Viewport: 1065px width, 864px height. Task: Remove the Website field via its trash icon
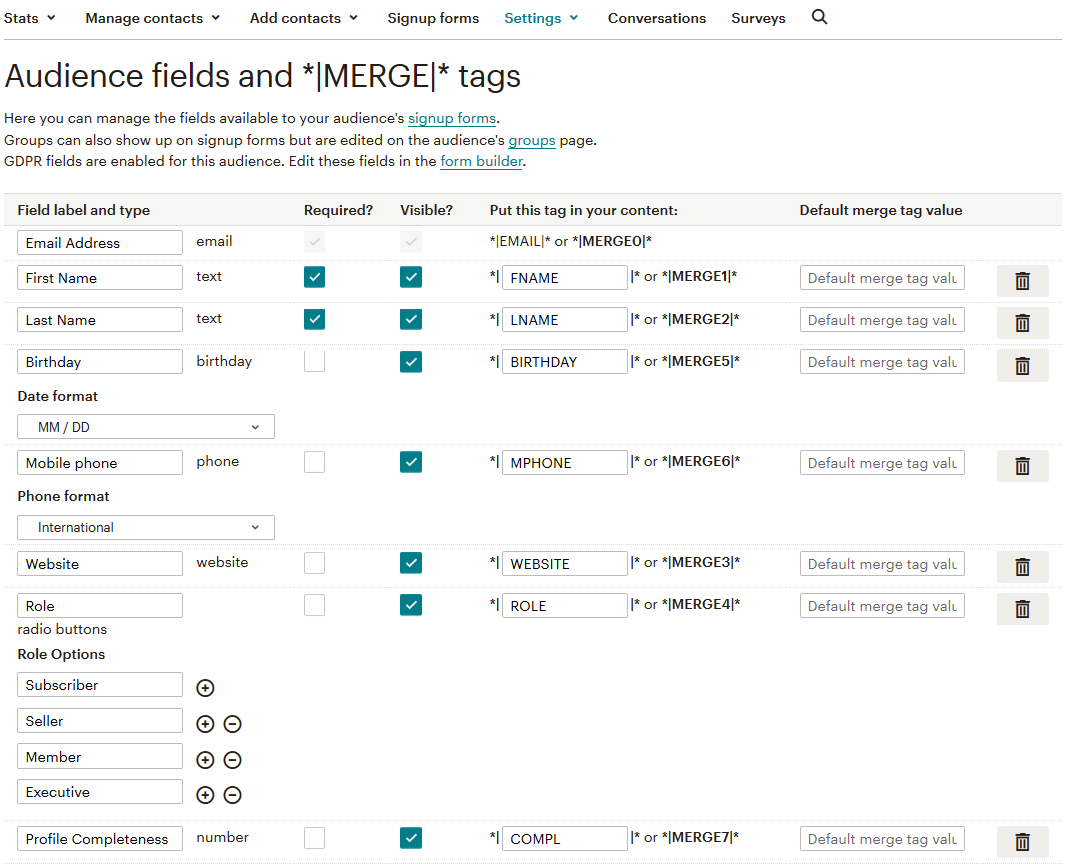tap(1022, 566)
